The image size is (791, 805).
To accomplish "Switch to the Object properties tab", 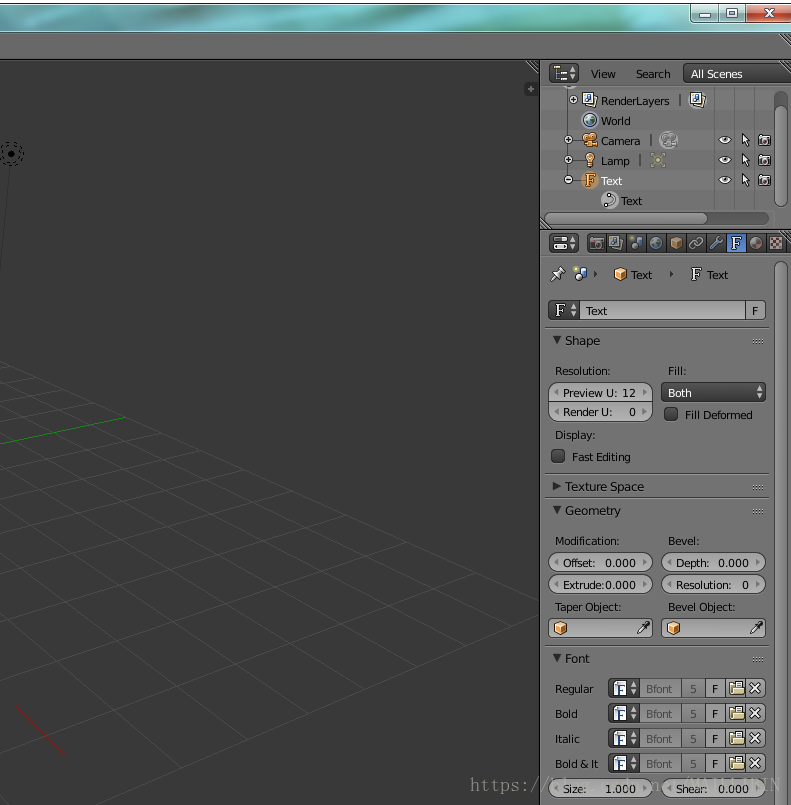I will tap(676, 243).
